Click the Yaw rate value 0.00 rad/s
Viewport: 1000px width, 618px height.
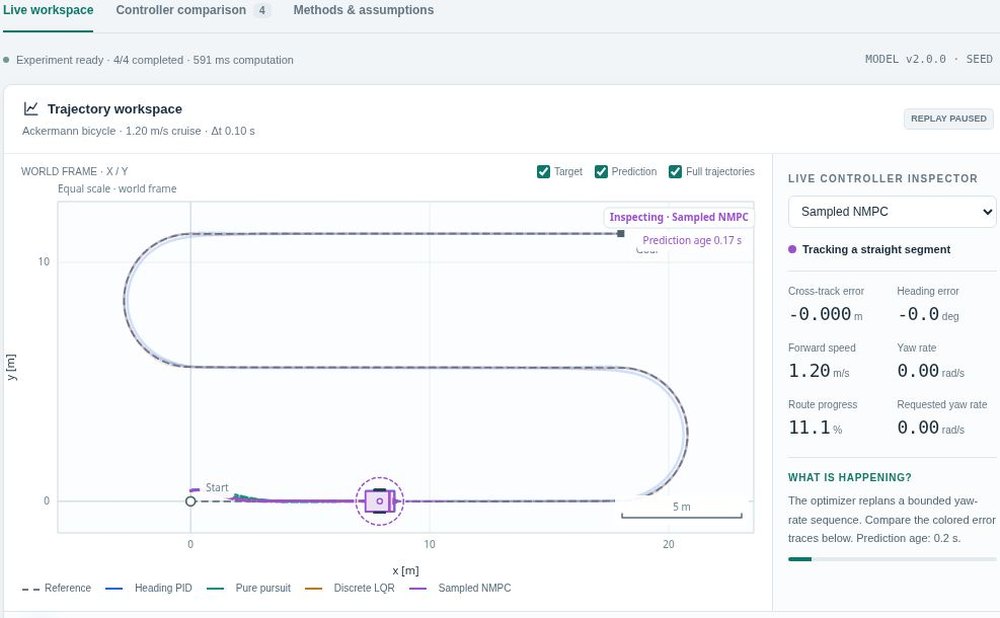(x=930, y=371)
